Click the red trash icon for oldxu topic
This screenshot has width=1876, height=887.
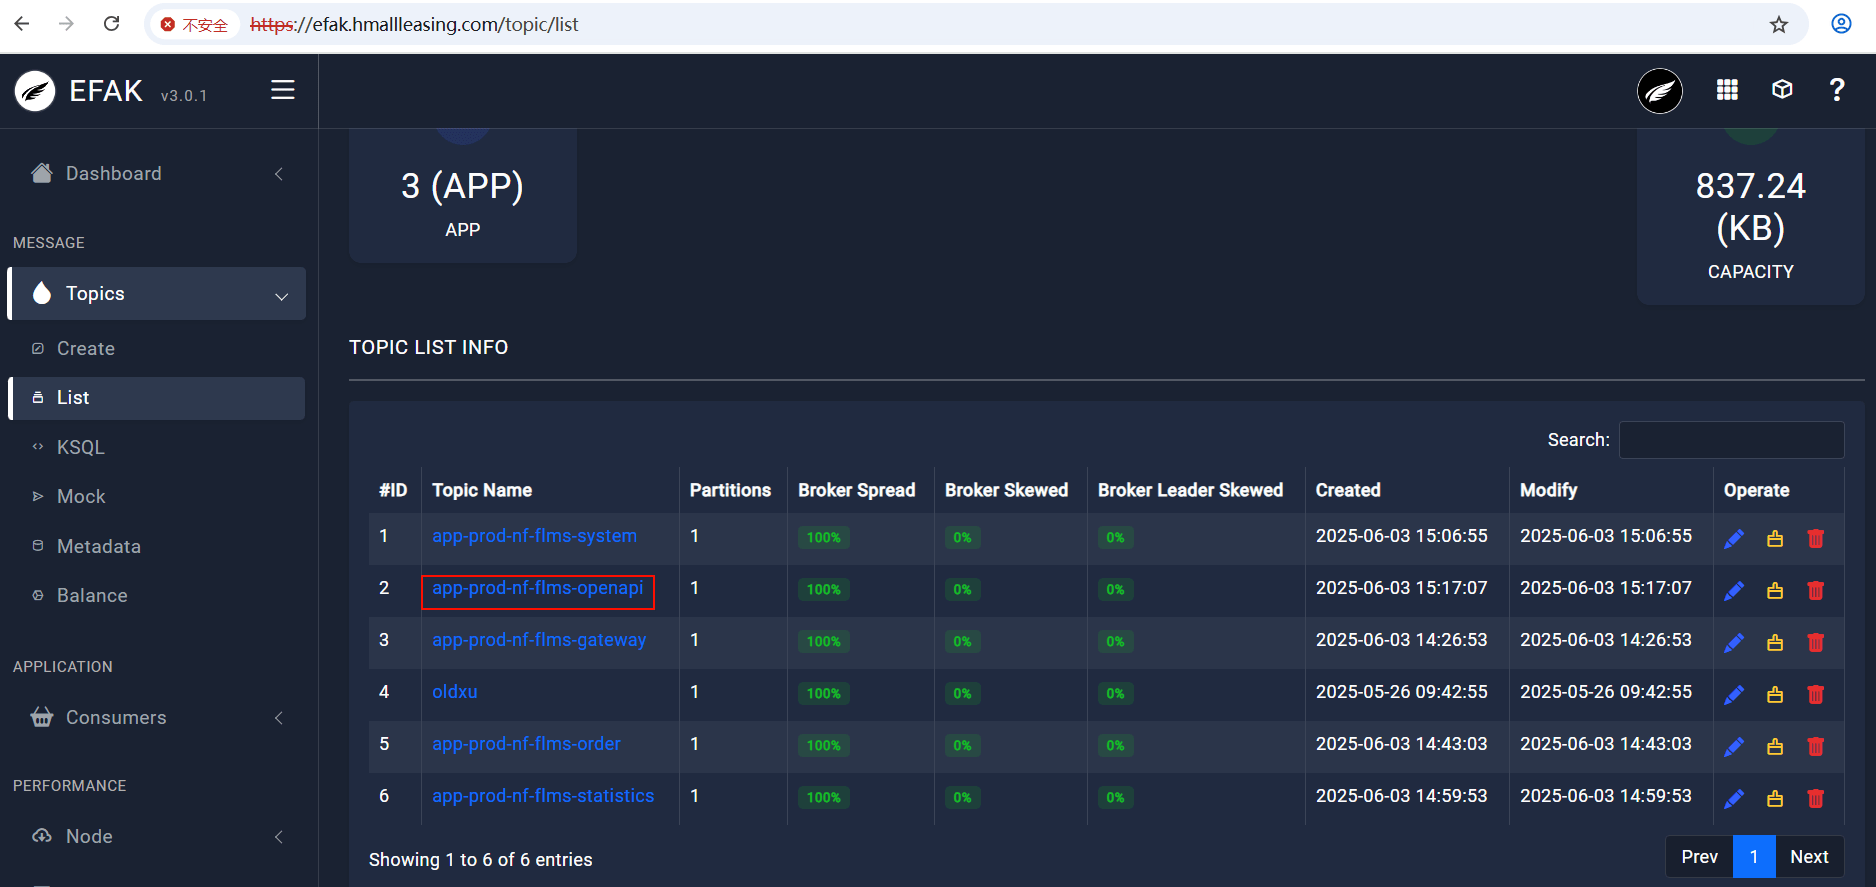coord(1816,694)
